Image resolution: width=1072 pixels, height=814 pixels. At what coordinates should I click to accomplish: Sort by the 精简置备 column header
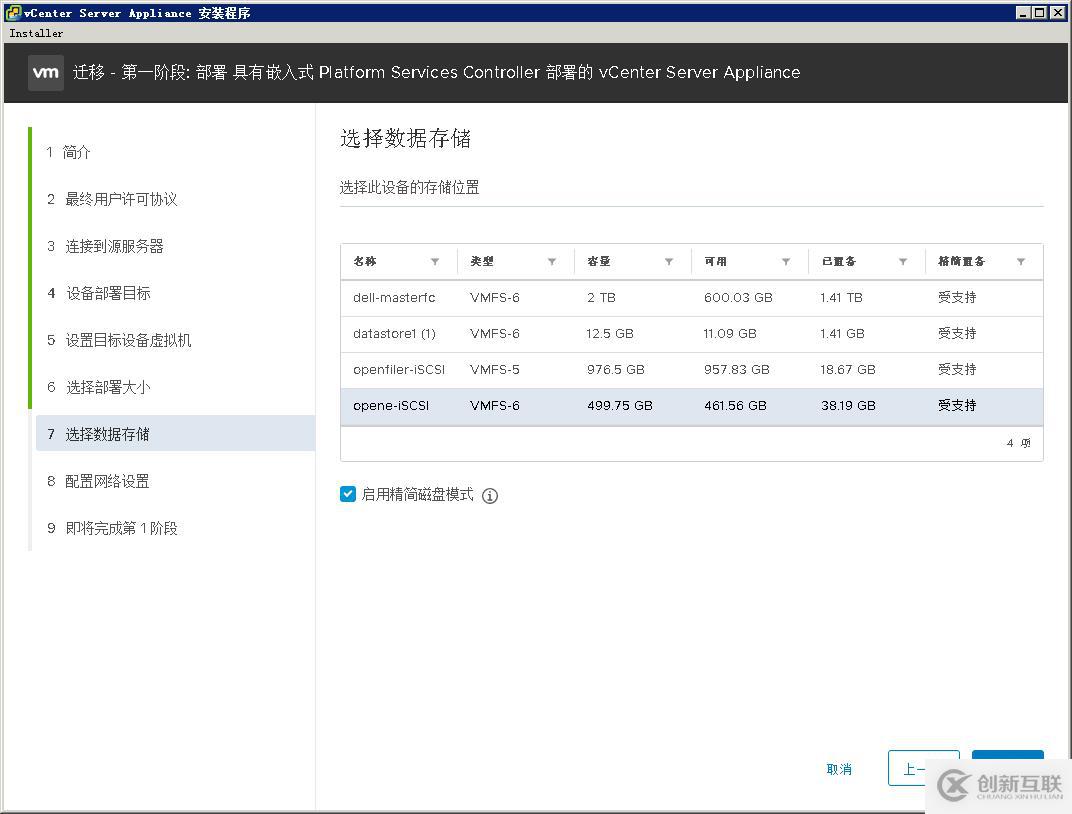(961, 261)
